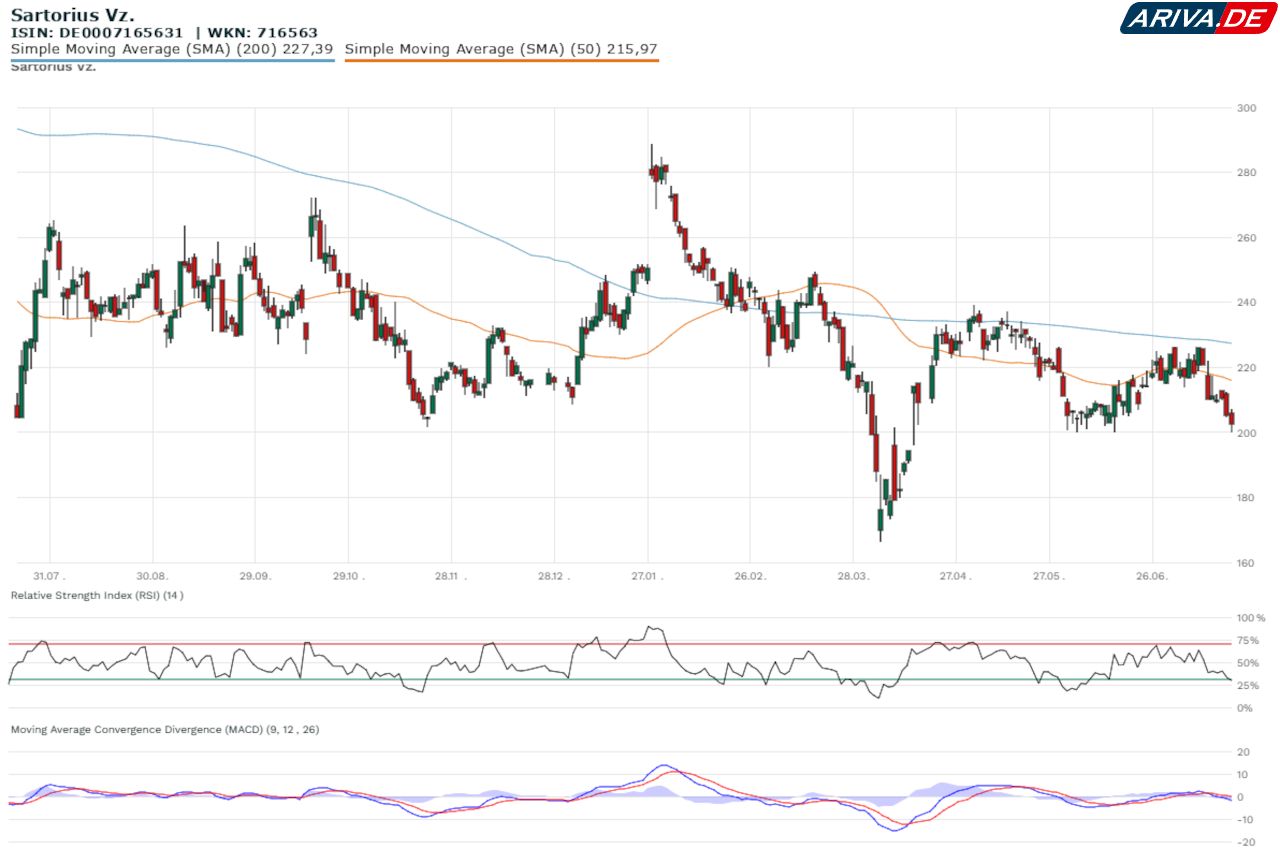The height and width of the screenshot is (850, 1280).
Task: Click the 50% RSI axis label
Action: (x=1248, y=663)
